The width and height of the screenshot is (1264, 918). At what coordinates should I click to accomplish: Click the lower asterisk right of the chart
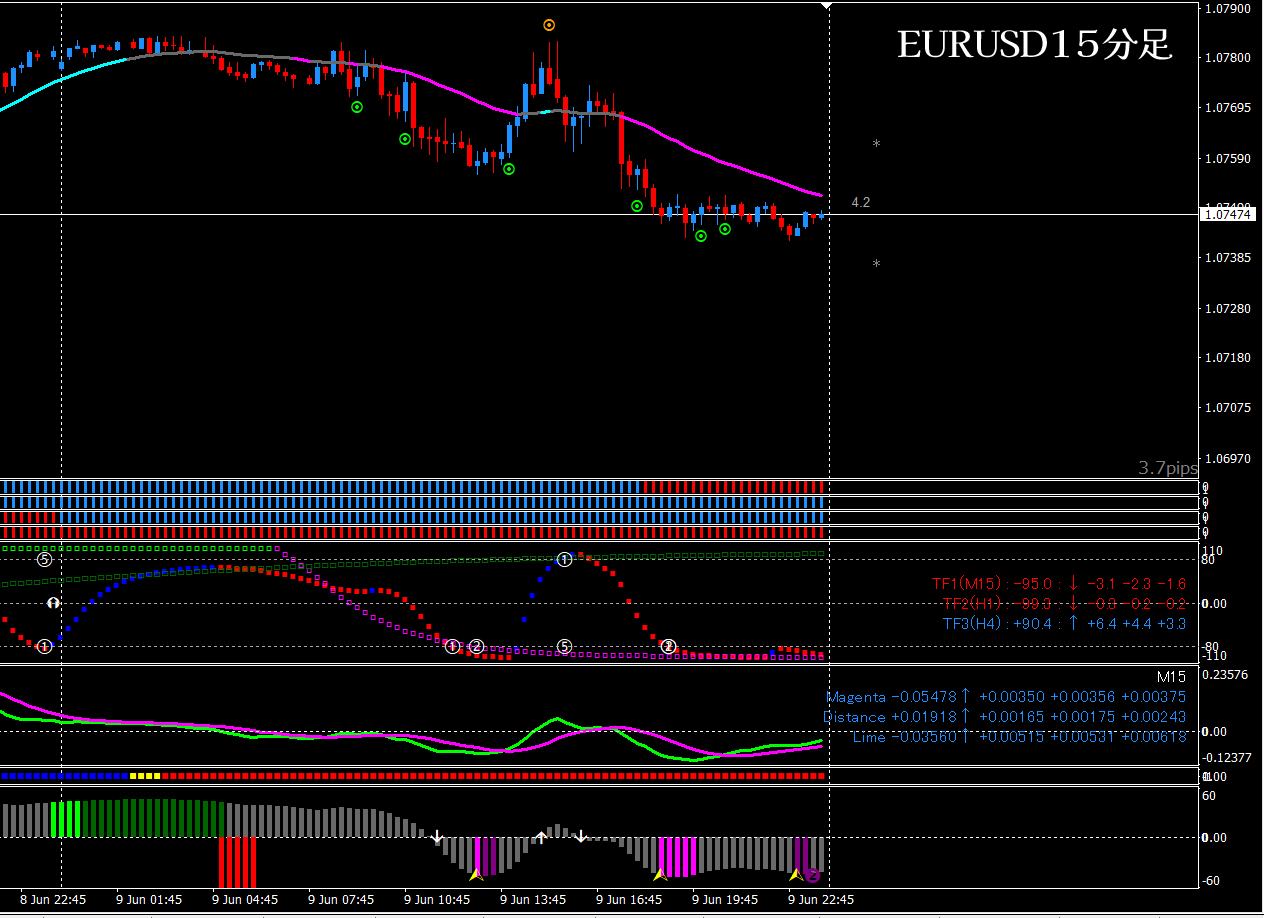(x=876, y=265)
